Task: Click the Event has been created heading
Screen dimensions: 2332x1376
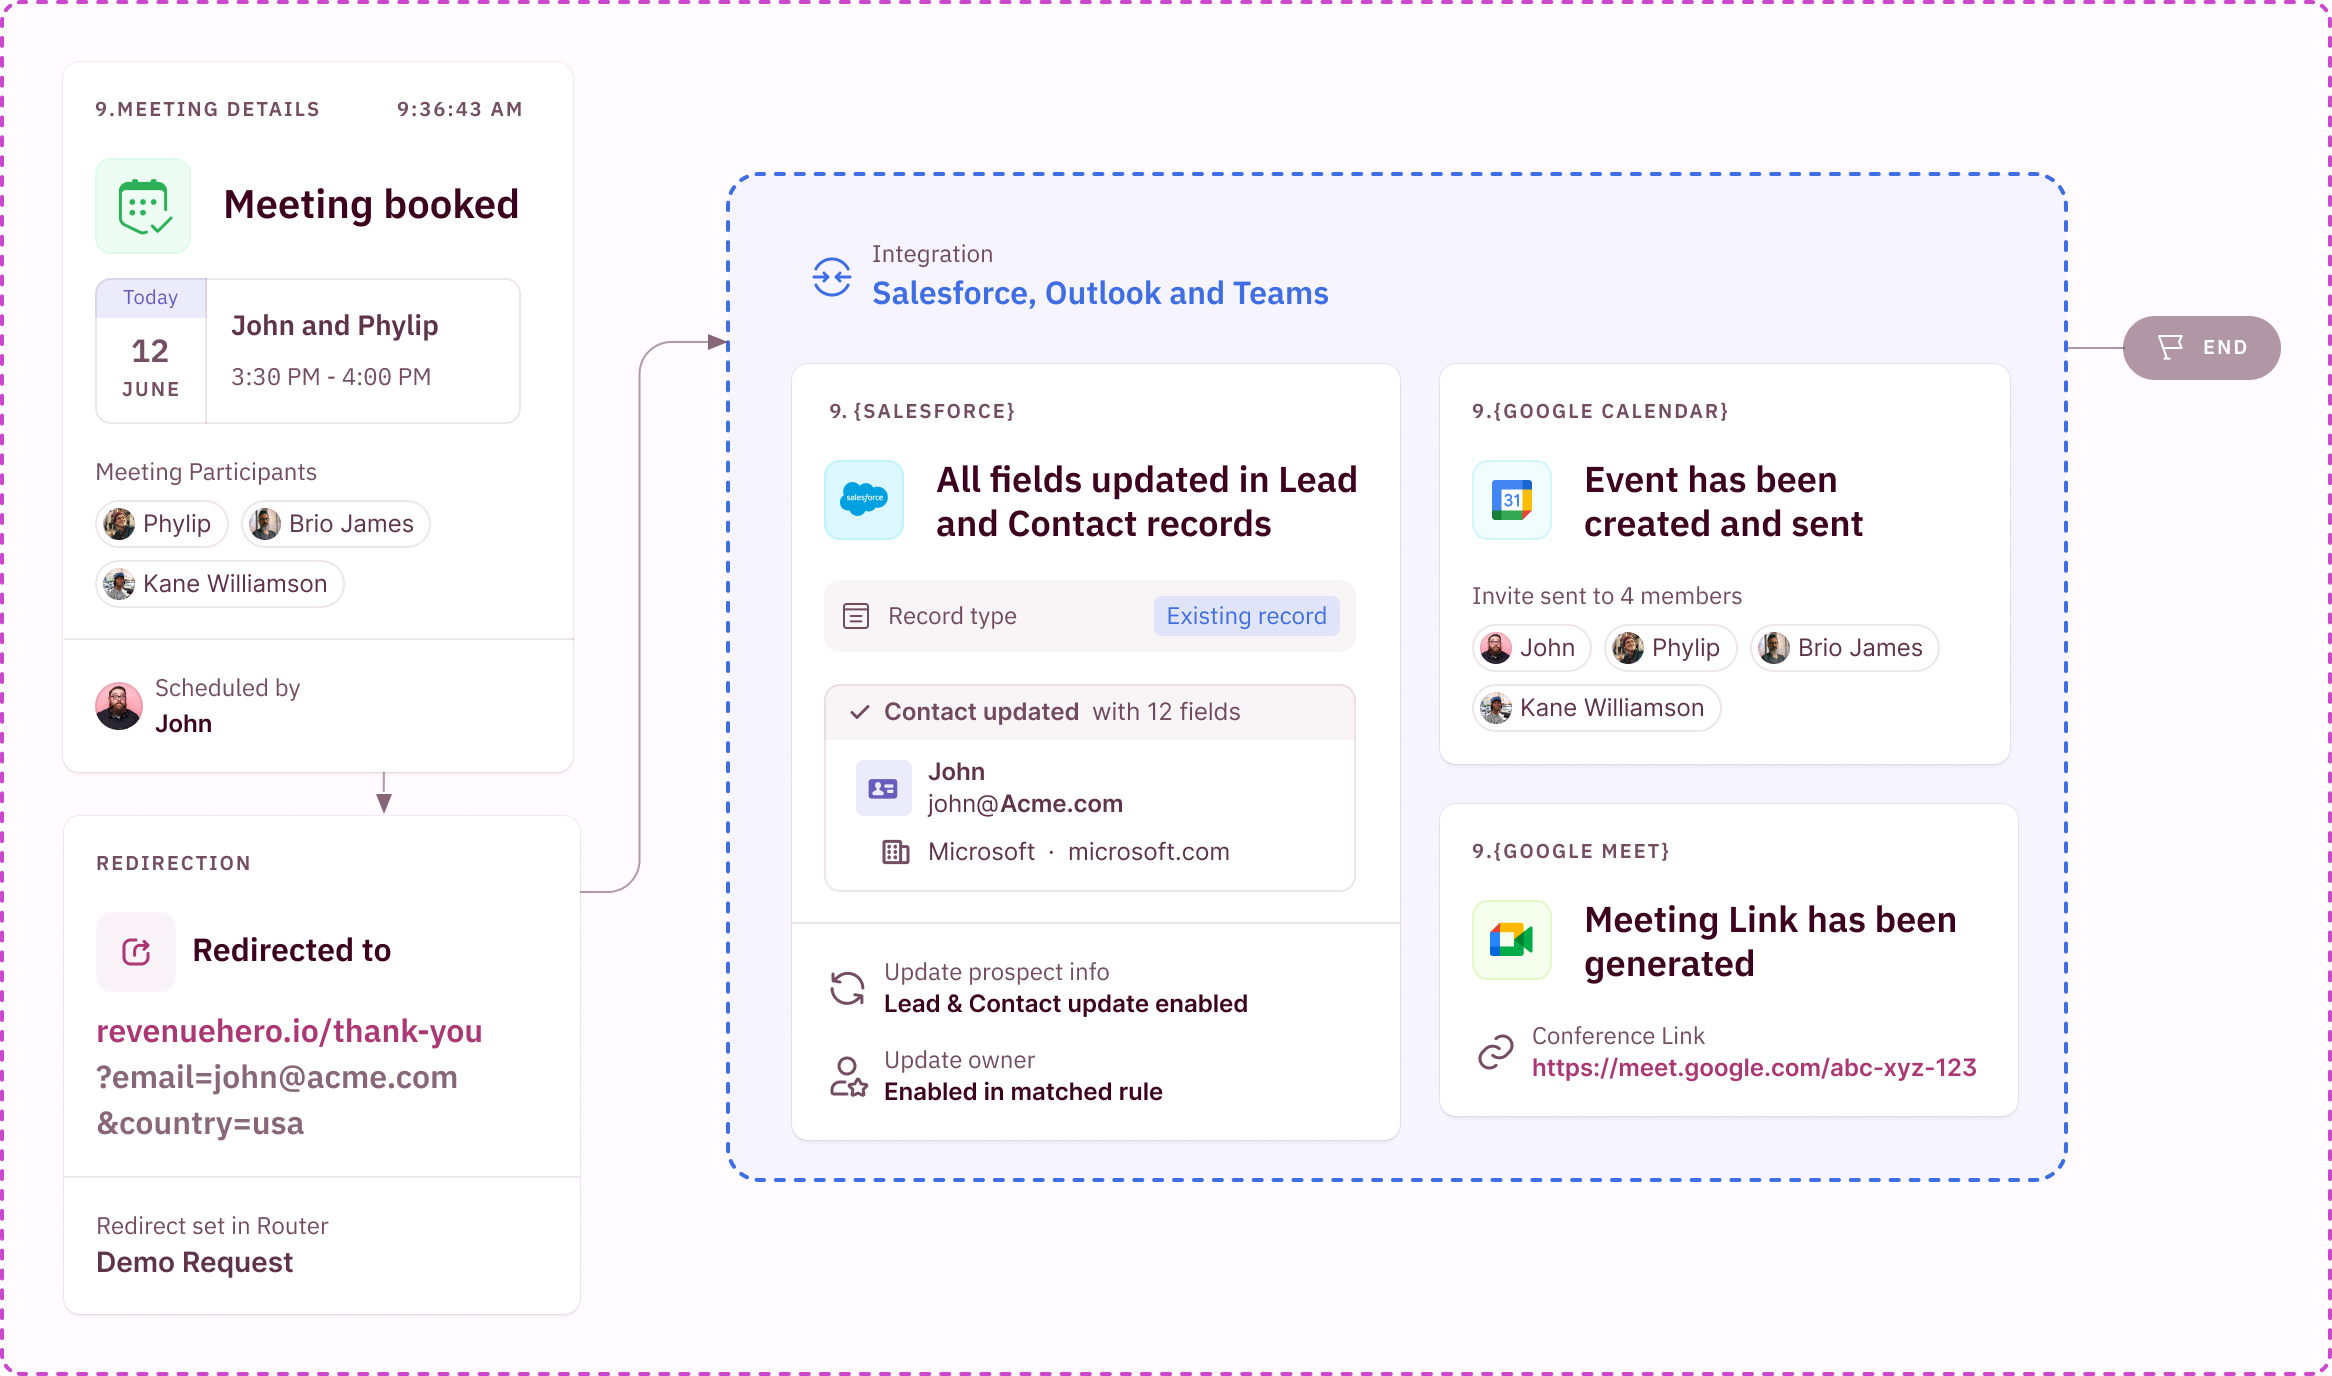Action: (x=1724, y=502)
